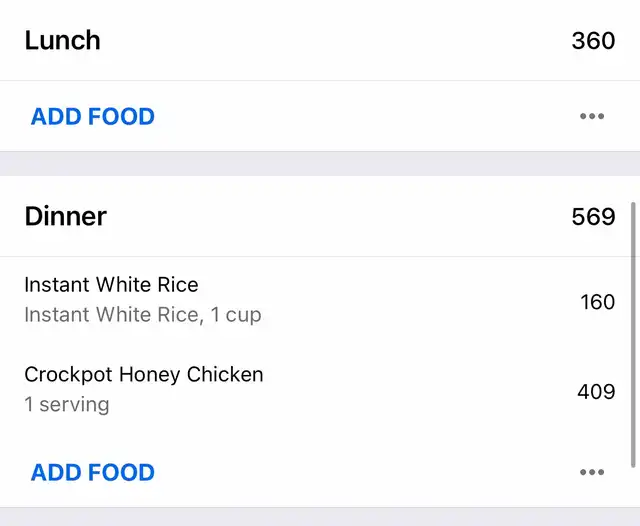Open the Instant White Rice entry

tap(111, 285)
